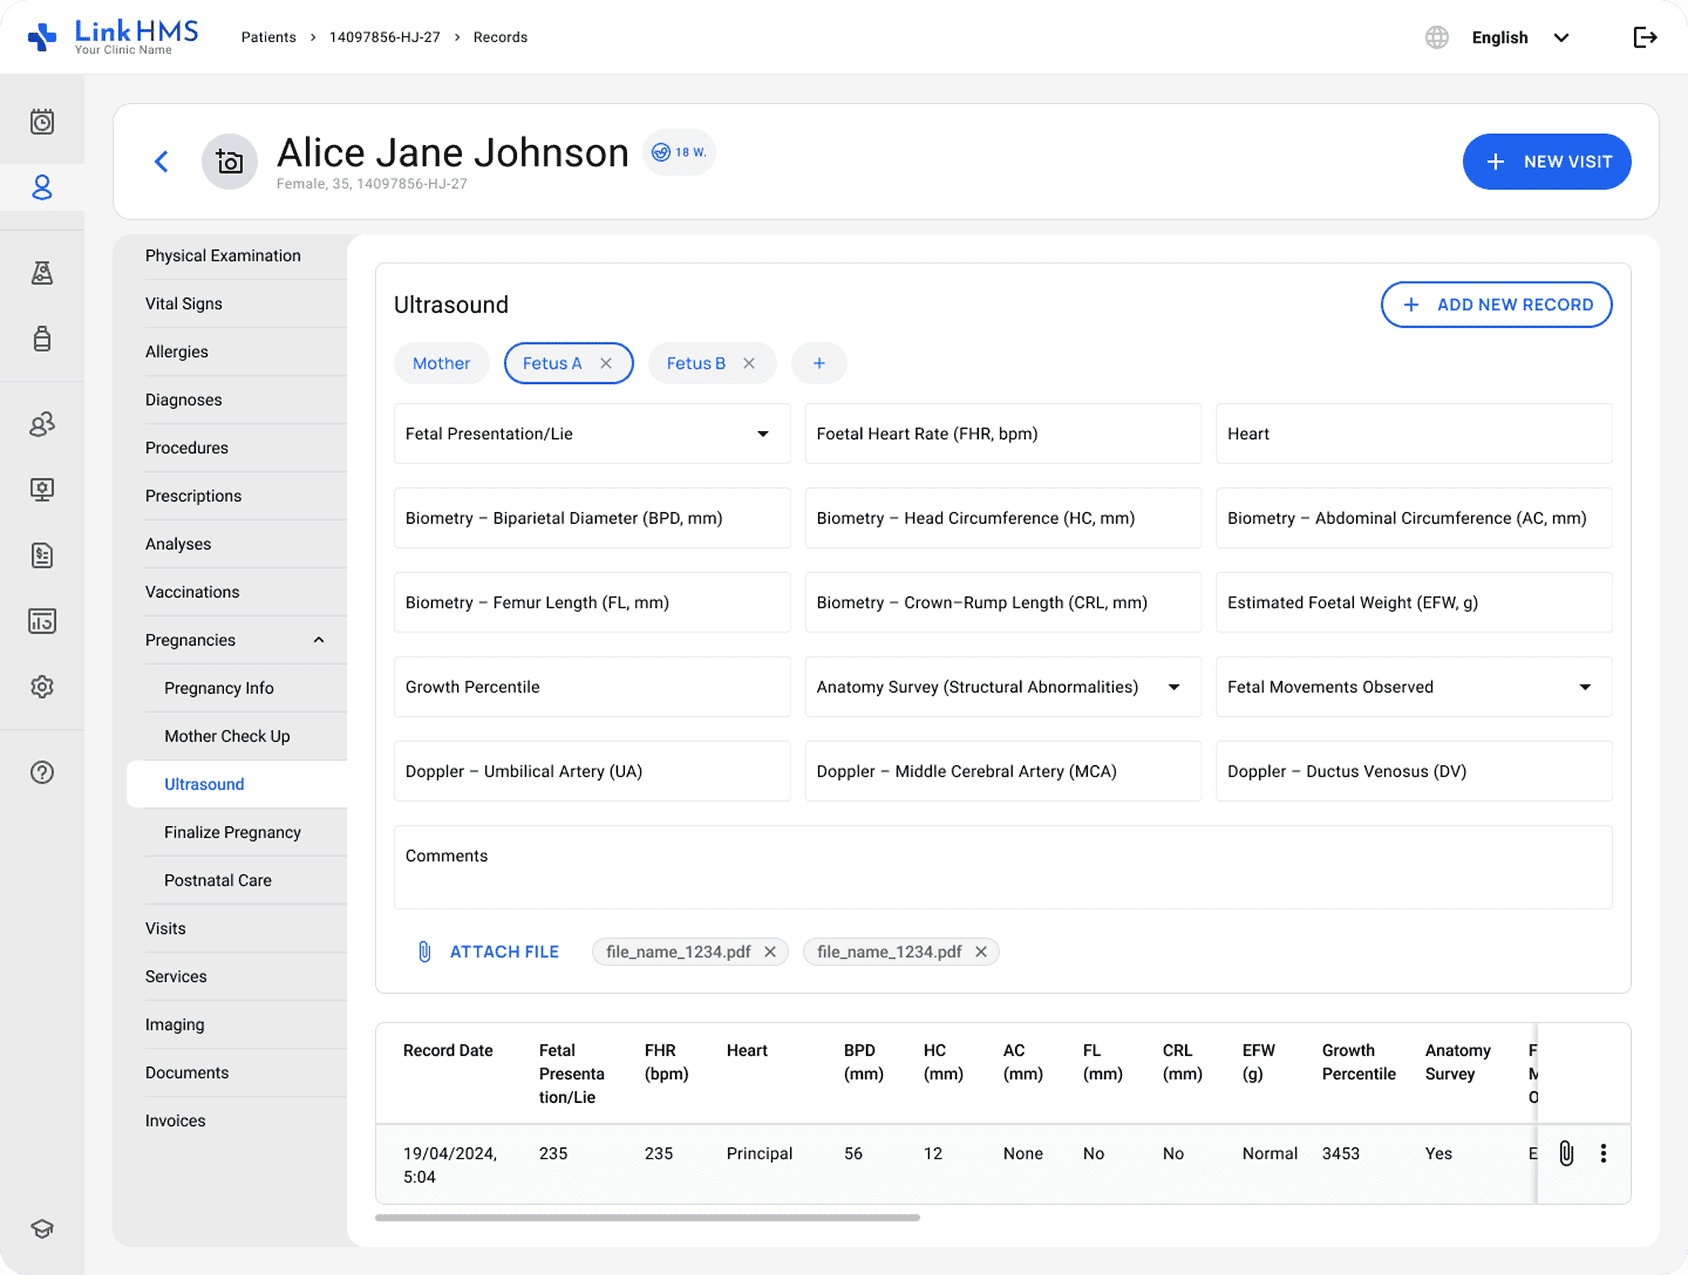Viewport: 1688px width, 1275px height.
Task: Switch to the Mother tab
Action: (x=441, y=364)
